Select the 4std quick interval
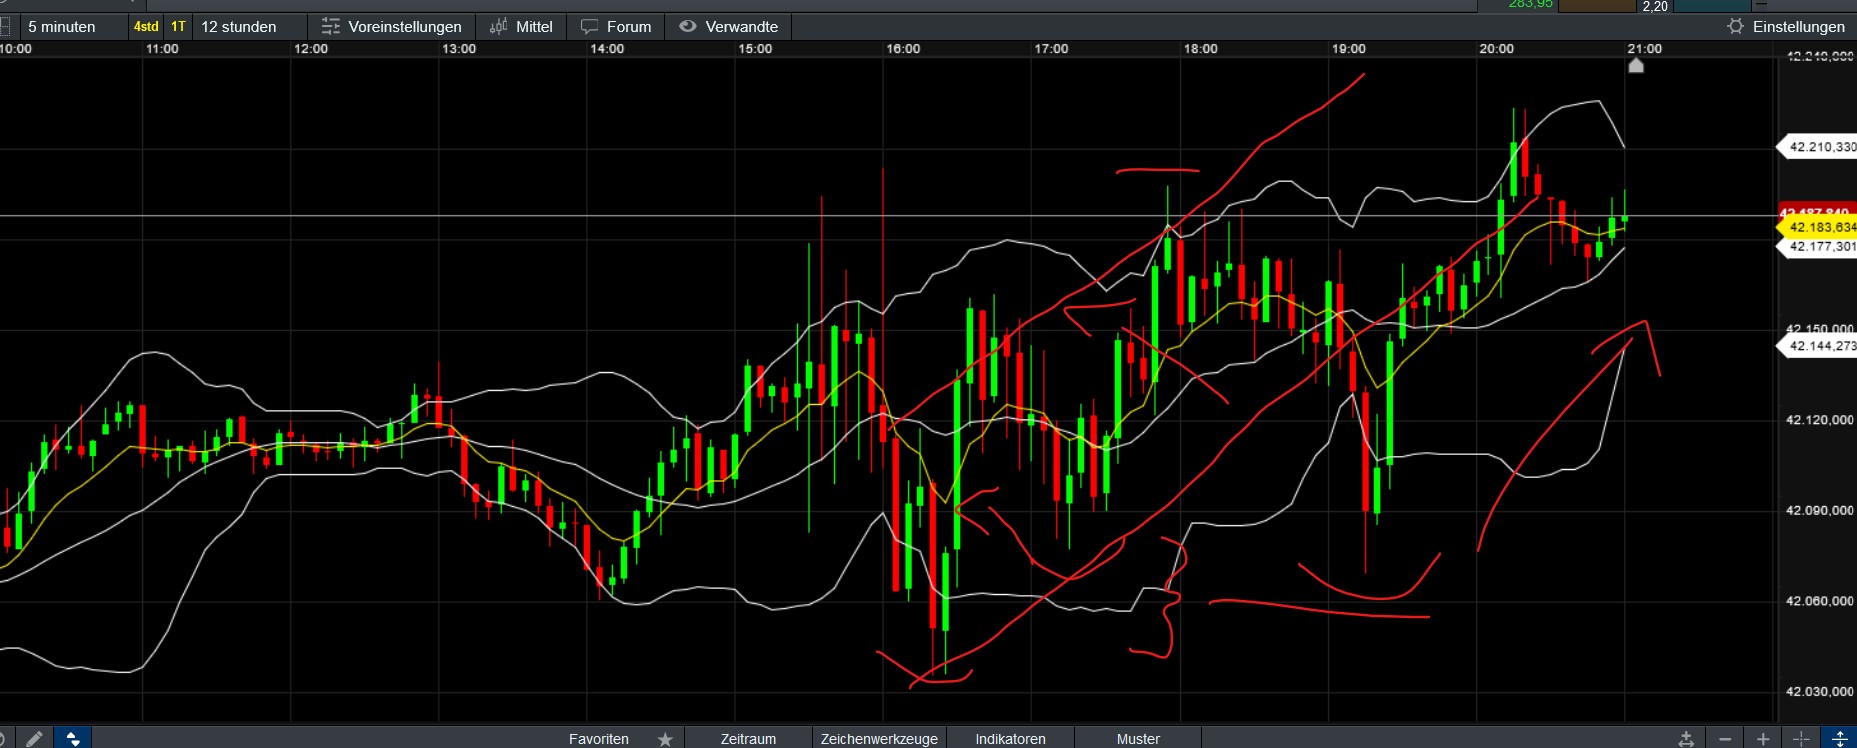The image size is (1857, 748). click(146, 27)
